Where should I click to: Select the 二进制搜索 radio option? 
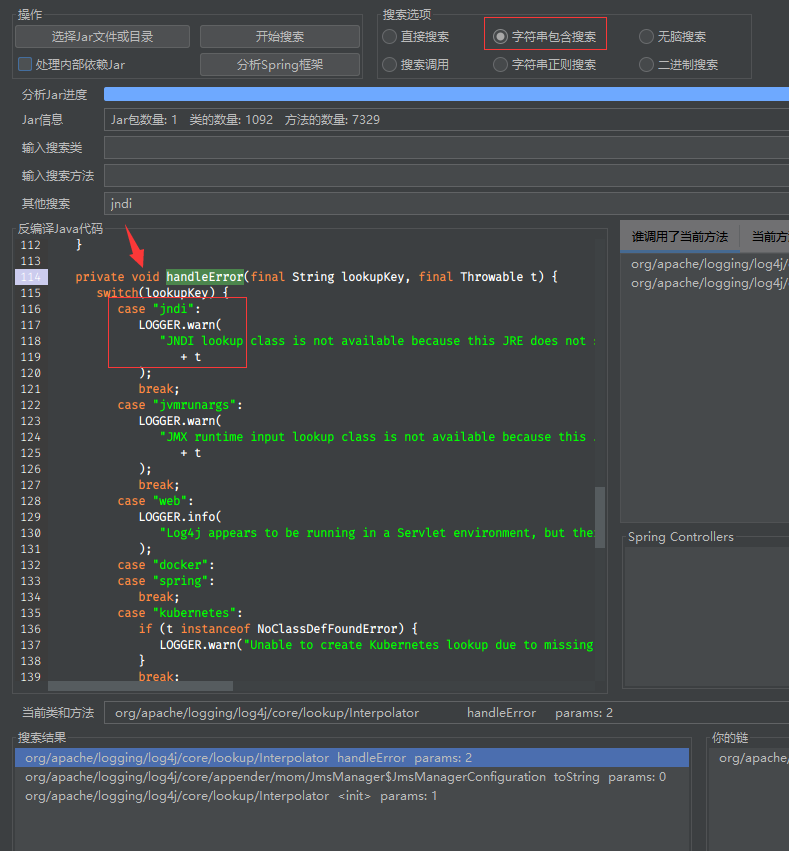coord(646,65)
